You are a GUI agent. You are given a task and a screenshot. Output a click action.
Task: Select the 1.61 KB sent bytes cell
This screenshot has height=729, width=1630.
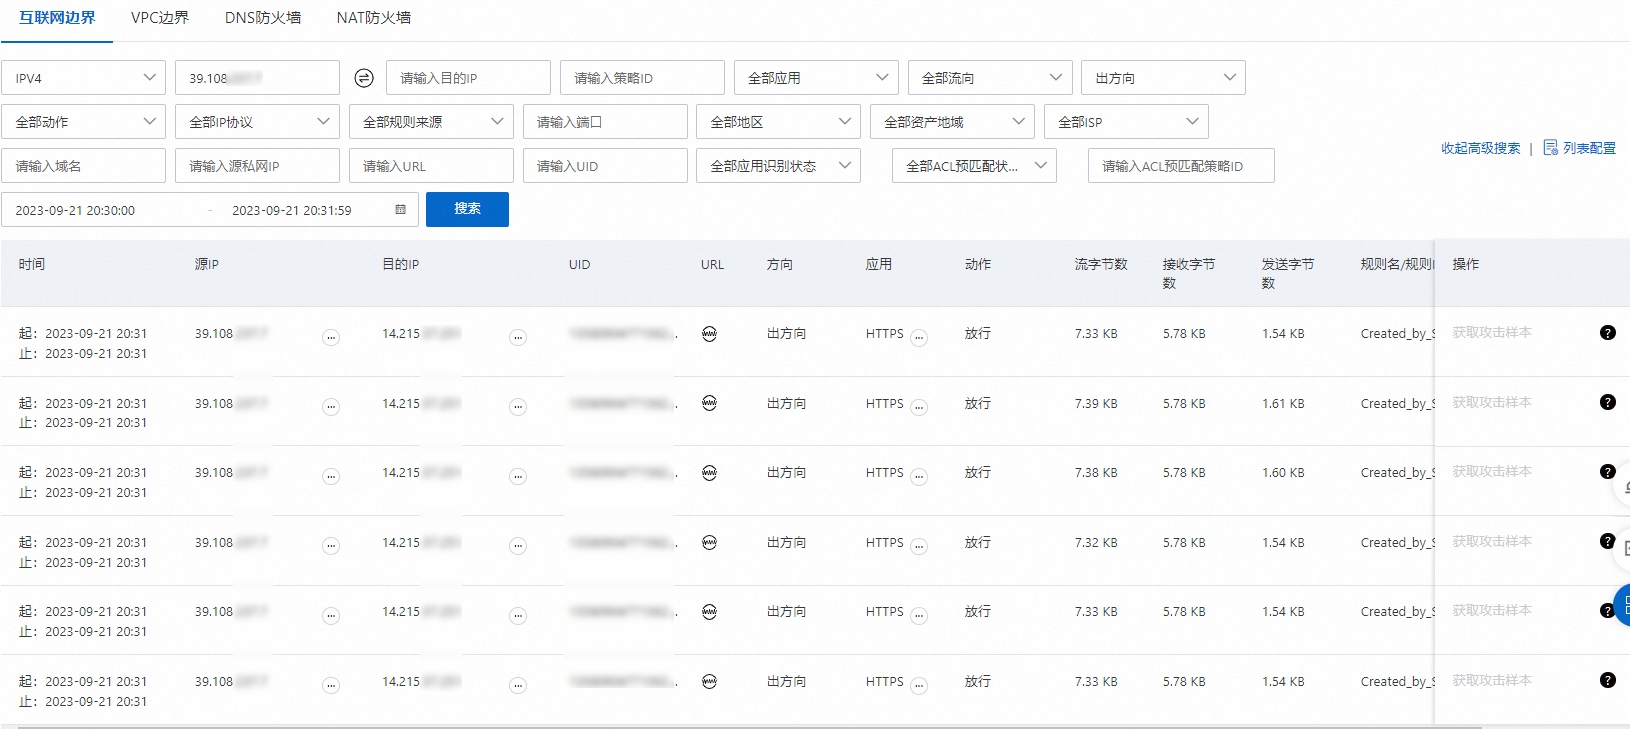coord(1283,403)
